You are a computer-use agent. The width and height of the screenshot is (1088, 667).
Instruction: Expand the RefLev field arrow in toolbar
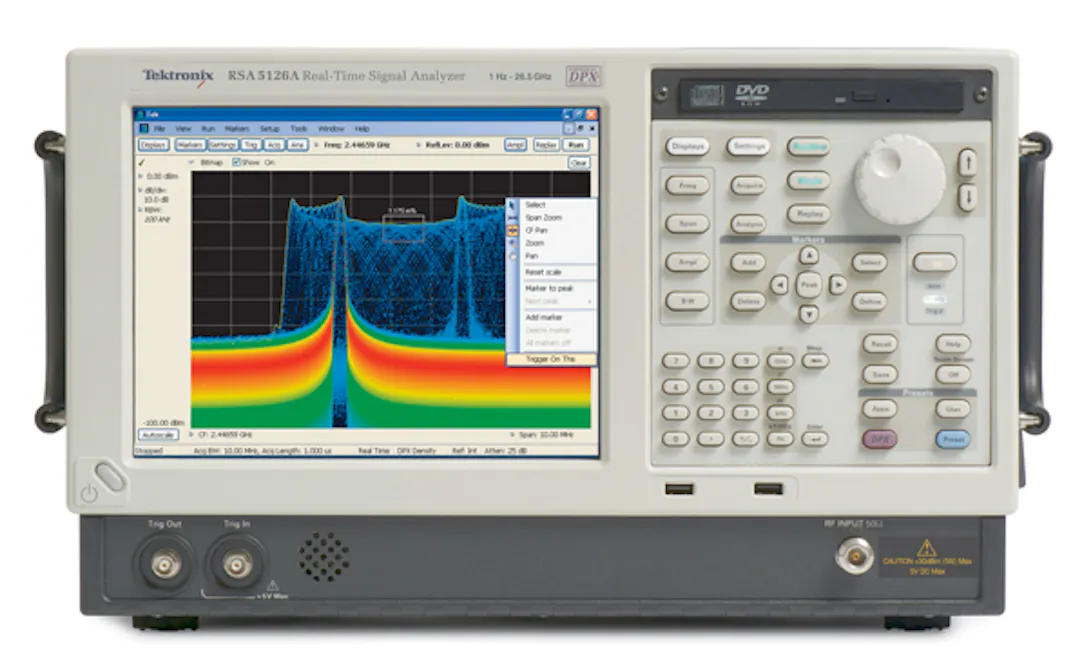(418, 145)
